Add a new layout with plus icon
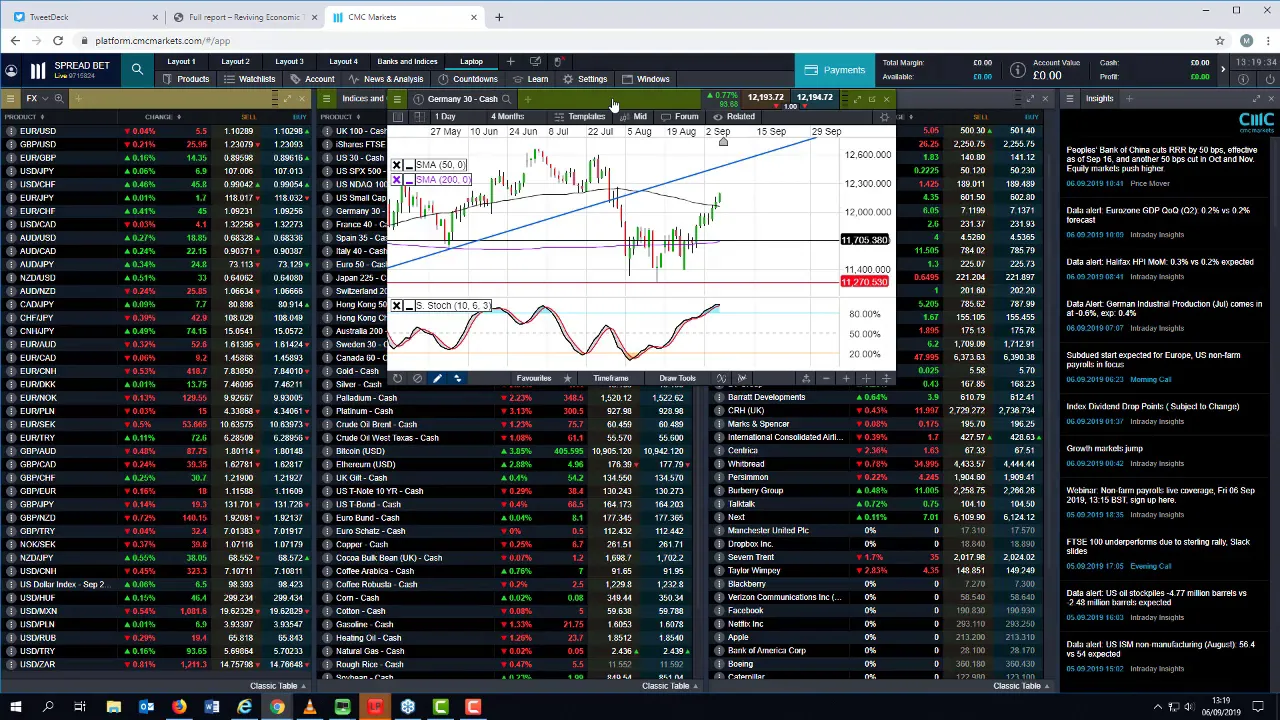Screen dimensions: 1280x720 tap(511, 61)
